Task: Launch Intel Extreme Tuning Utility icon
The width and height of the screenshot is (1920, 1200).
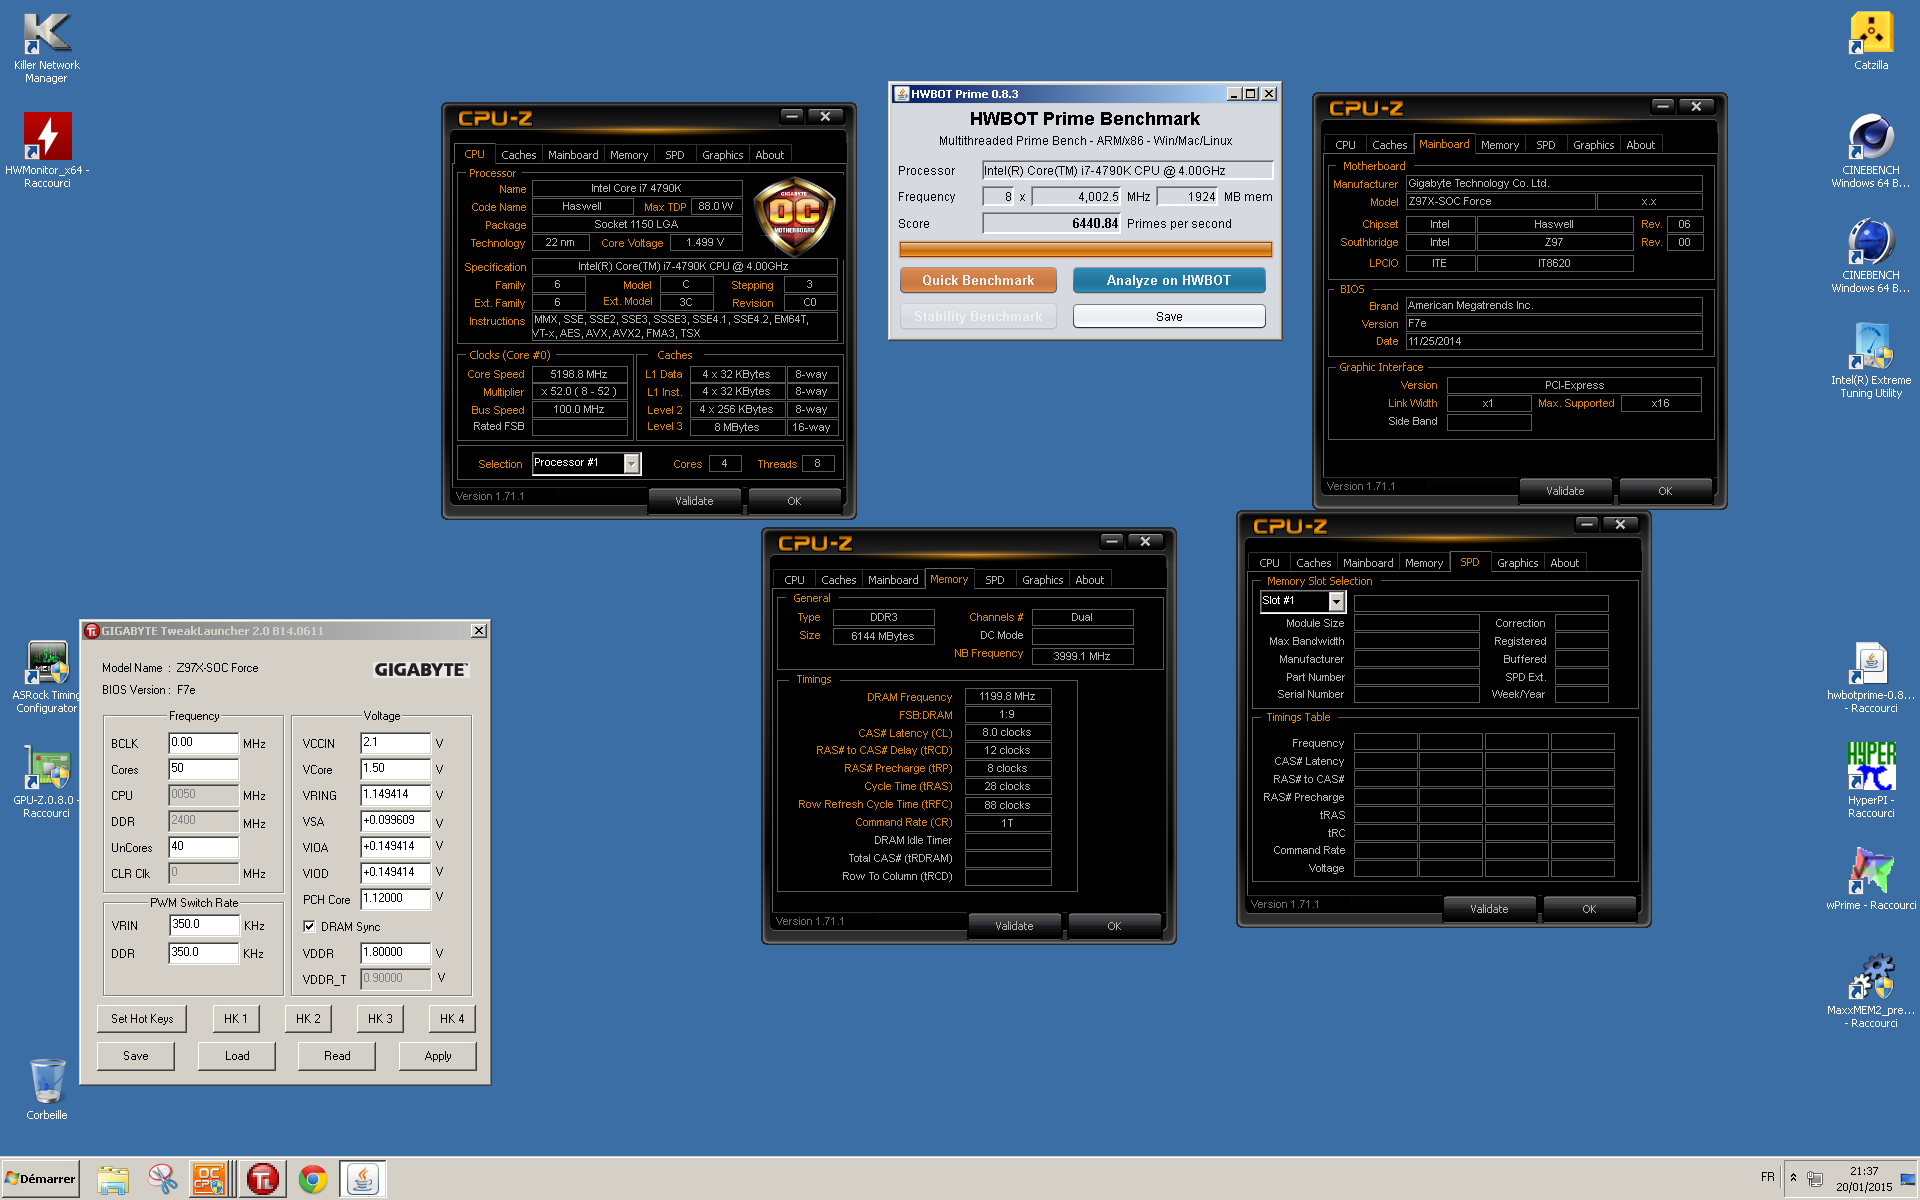Action: (1871, 360)
